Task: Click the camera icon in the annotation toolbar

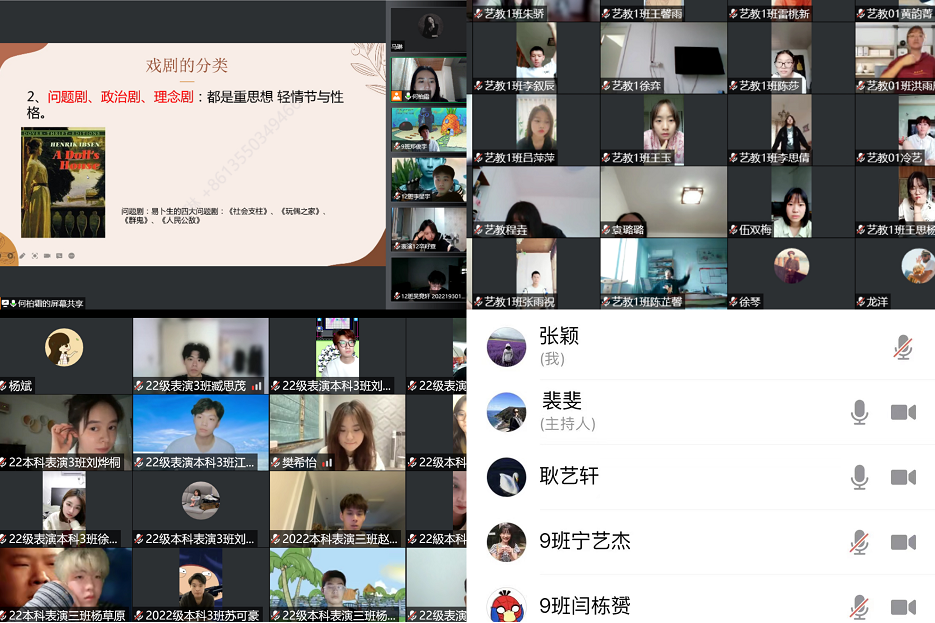Action: tap(47, 256)
